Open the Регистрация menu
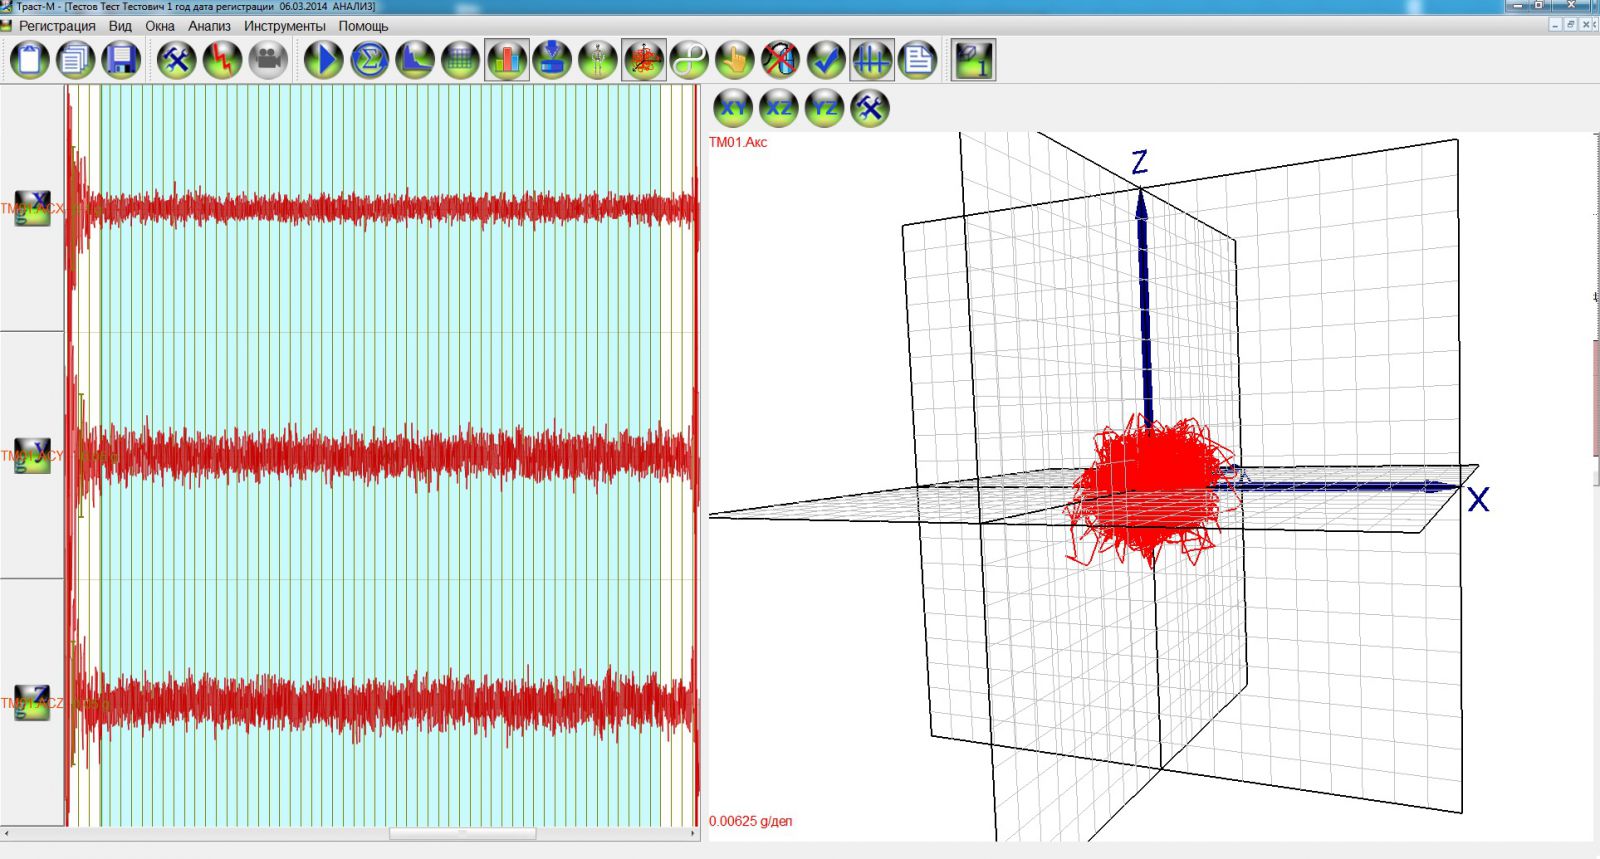Screen dimensions: 1600x859 57,26
